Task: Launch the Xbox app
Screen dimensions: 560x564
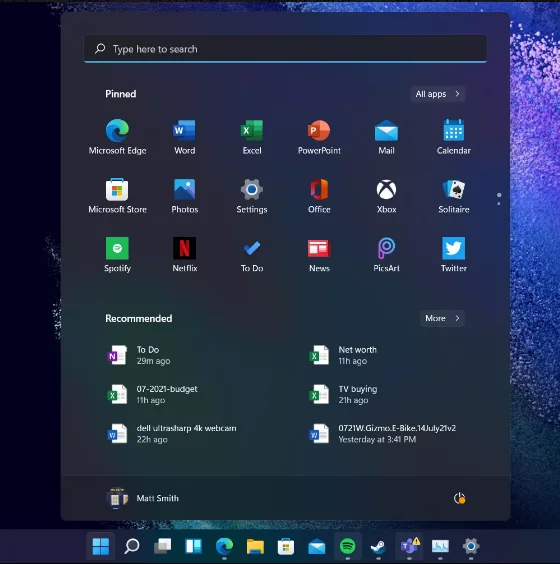Action: tap(386, 196)
